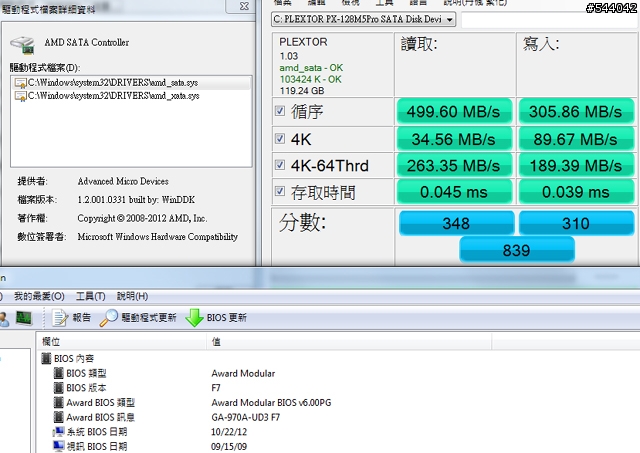This screenshot has height=453, width=640.
Task: Click 4K-64Thrd read result 263.35 MB/s
Action: (x=454, y=165)
